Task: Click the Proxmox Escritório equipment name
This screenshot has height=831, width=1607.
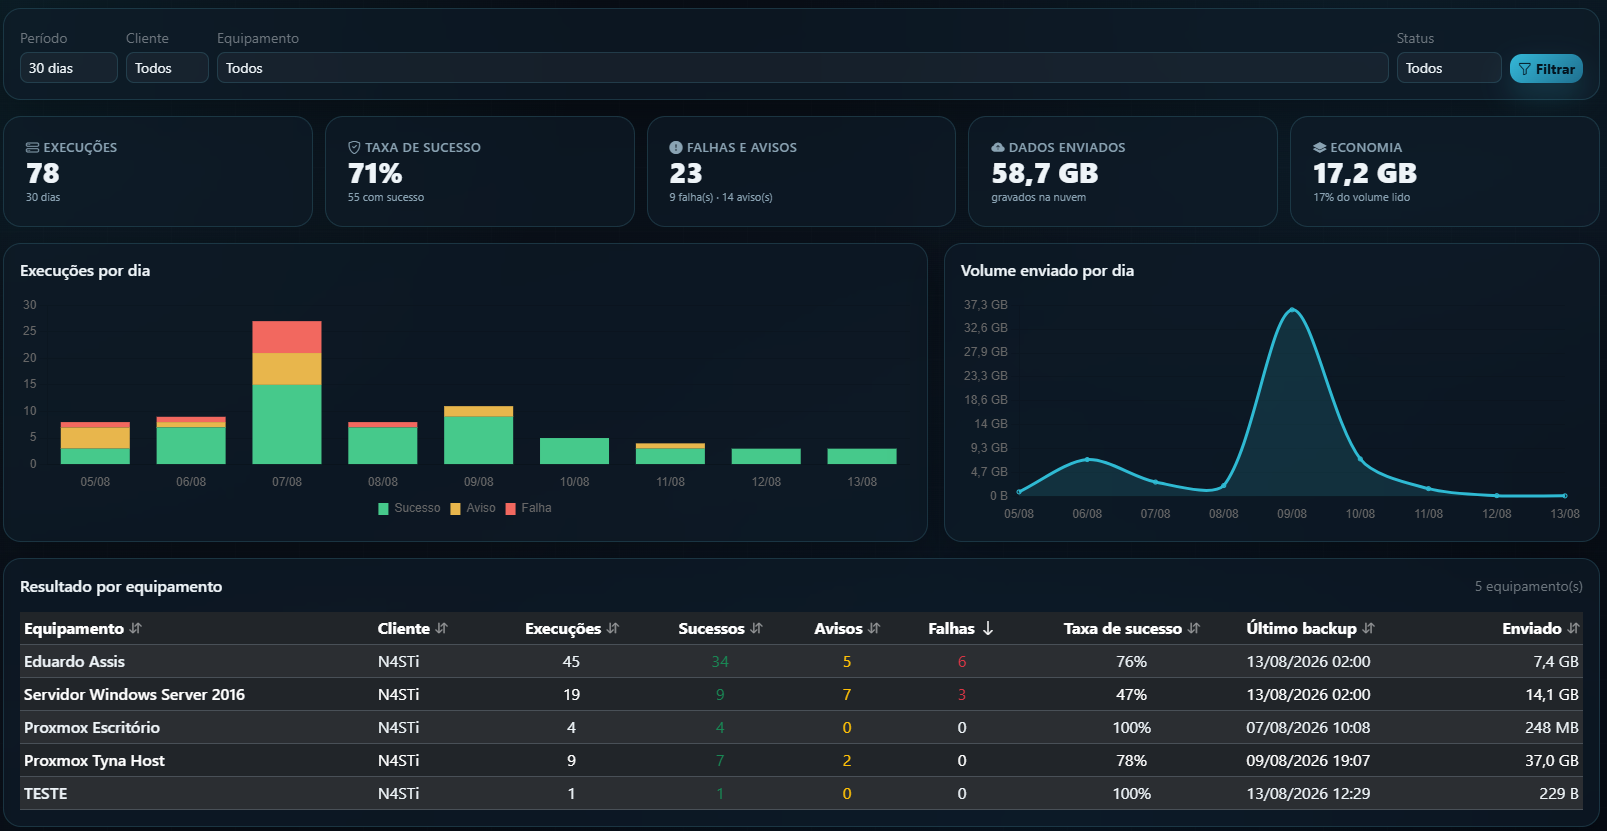Action: [x=92, y=727]
